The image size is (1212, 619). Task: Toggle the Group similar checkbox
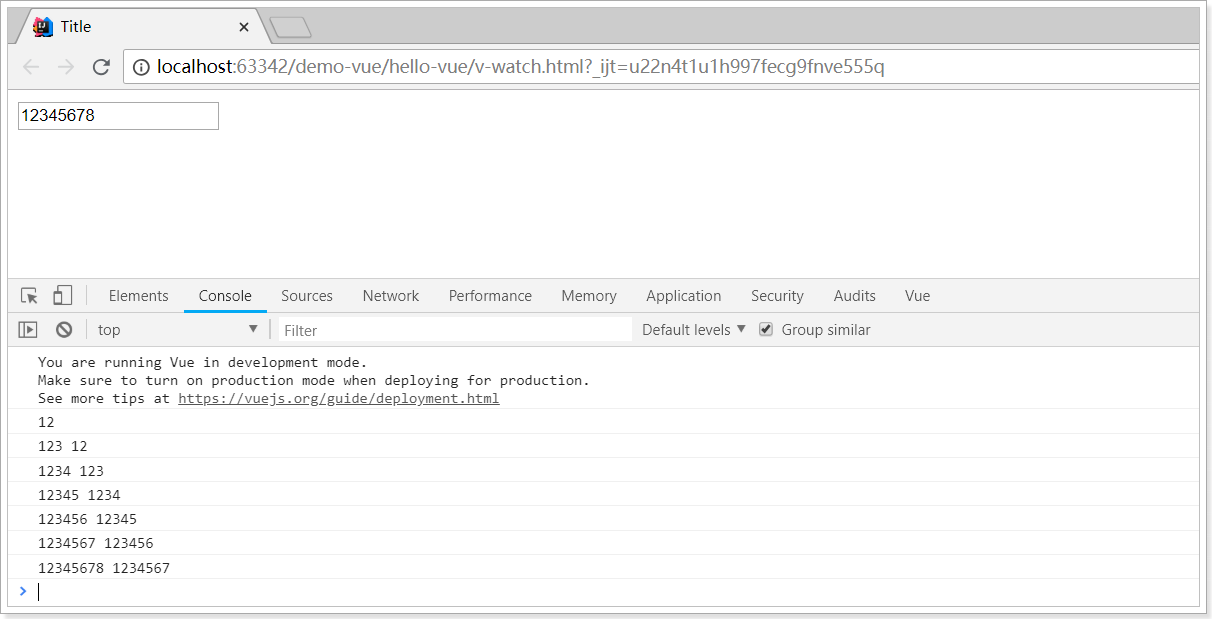click(x=766, y=329)
